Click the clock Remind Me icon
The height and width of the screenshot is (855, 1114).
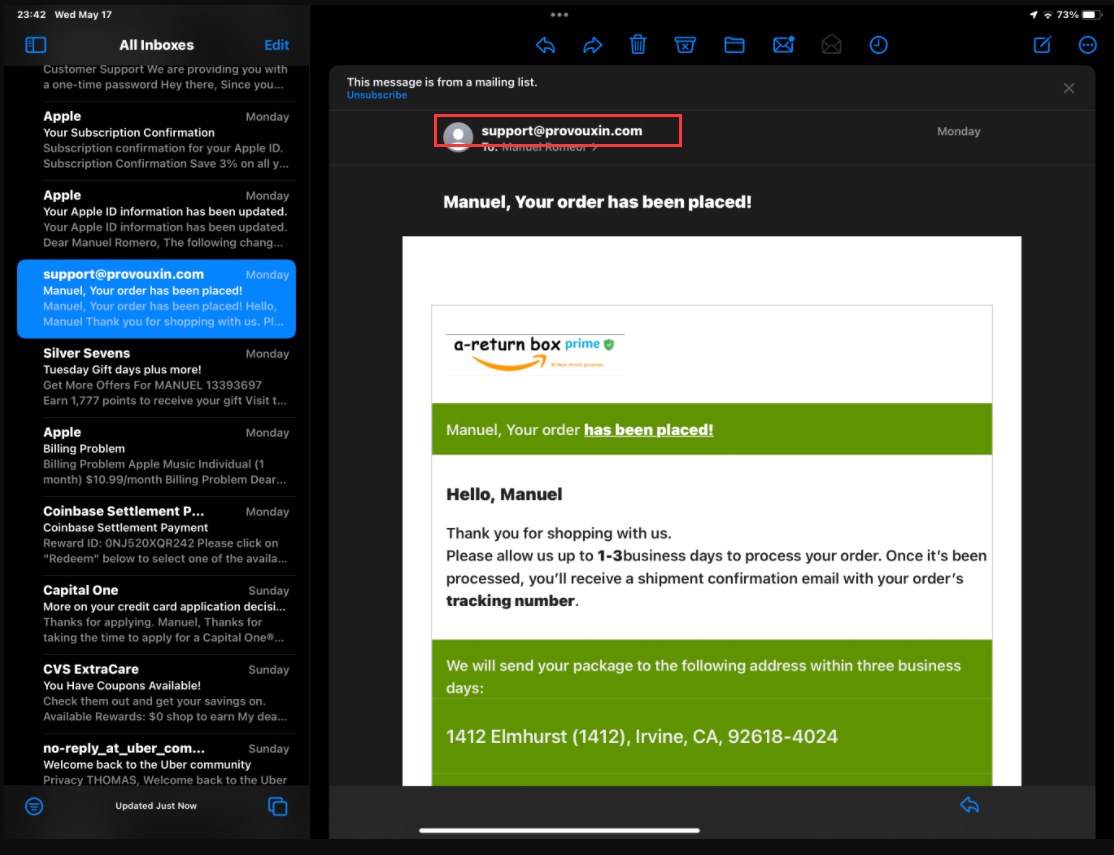pyautogui.click(x=878, y=45)
